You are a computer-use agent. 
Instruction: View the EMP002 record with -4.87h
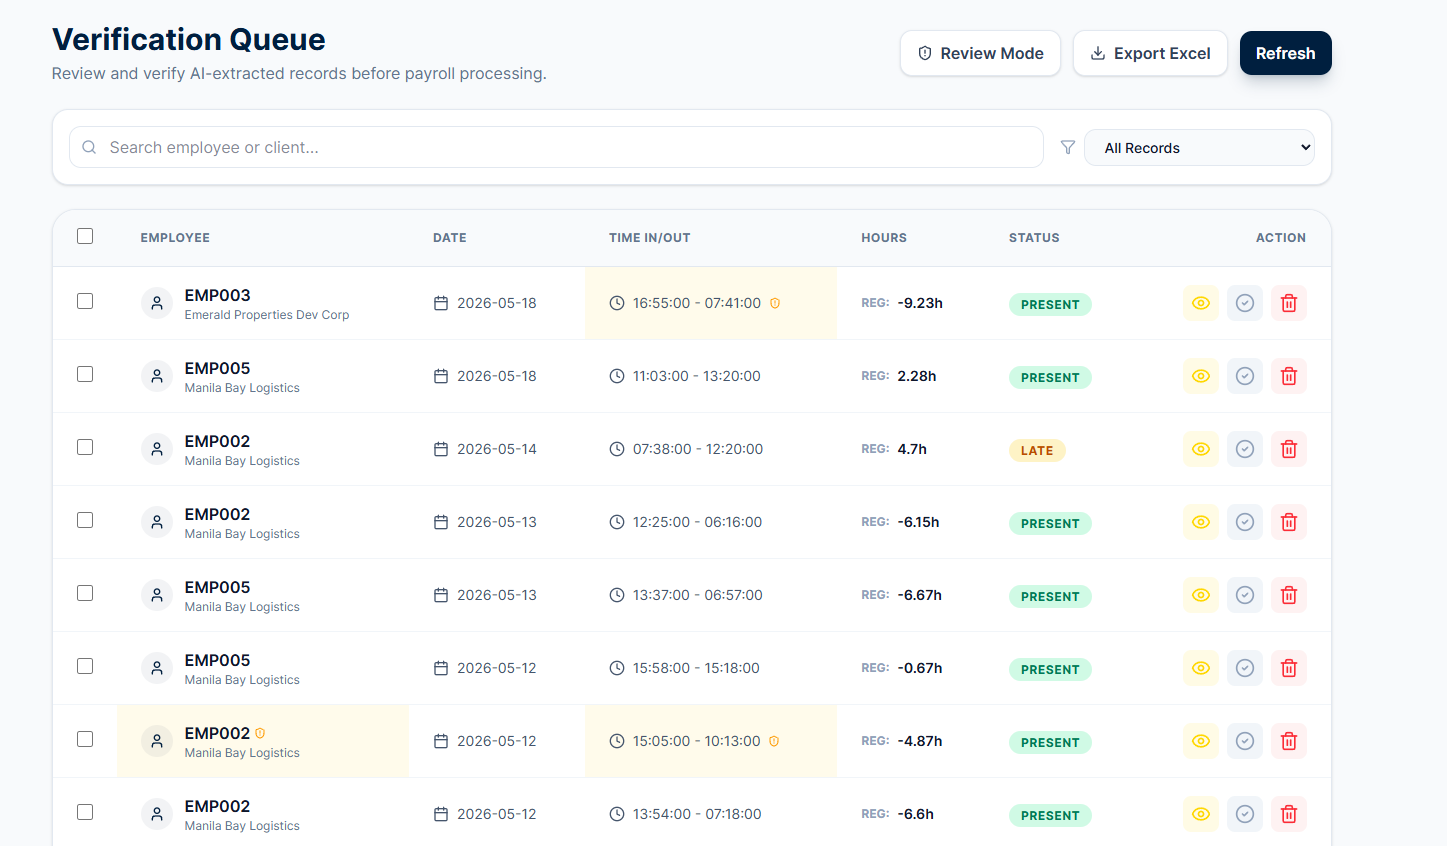1201,741
